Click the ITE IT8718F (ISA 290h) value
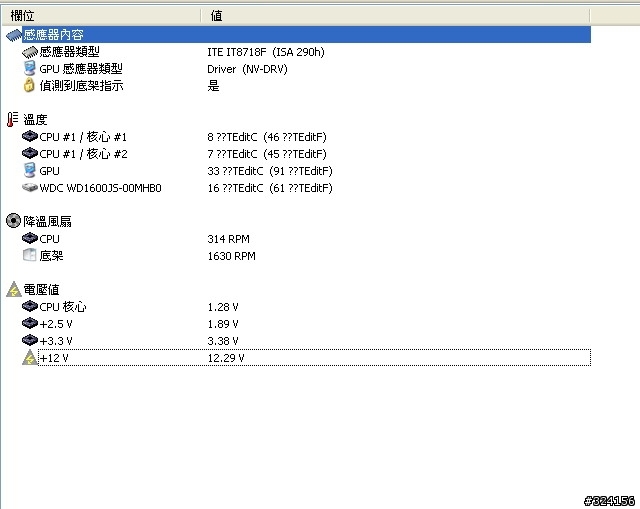The image size is (640, 509). point(266,52)
